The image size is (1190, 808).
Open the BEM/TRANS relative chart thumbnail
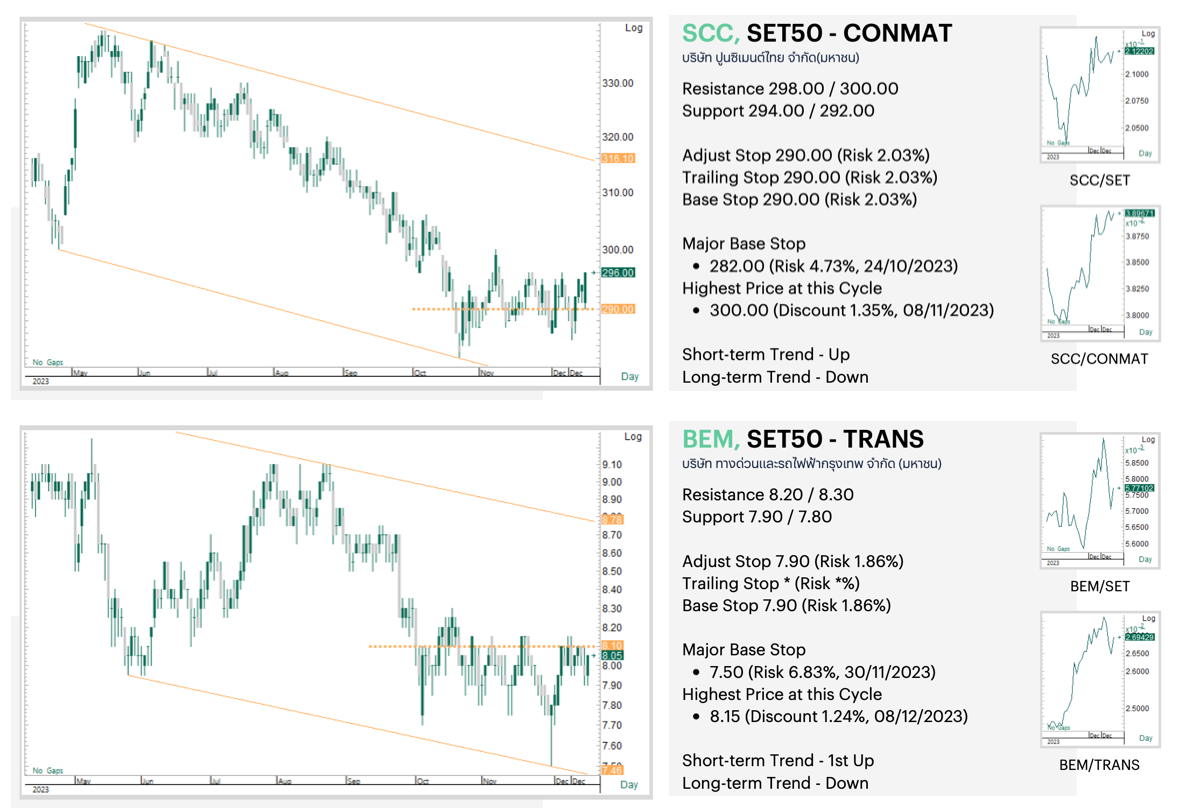[x=1100, y=680]
